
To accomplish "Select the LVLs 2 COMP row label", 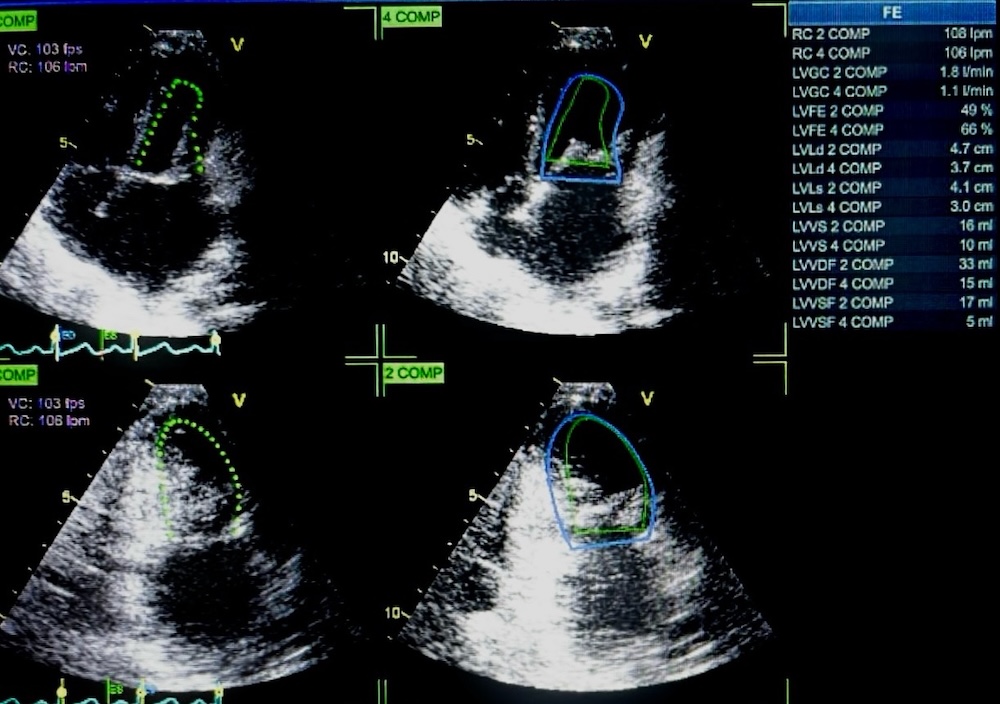I will [x=837, y=188].
